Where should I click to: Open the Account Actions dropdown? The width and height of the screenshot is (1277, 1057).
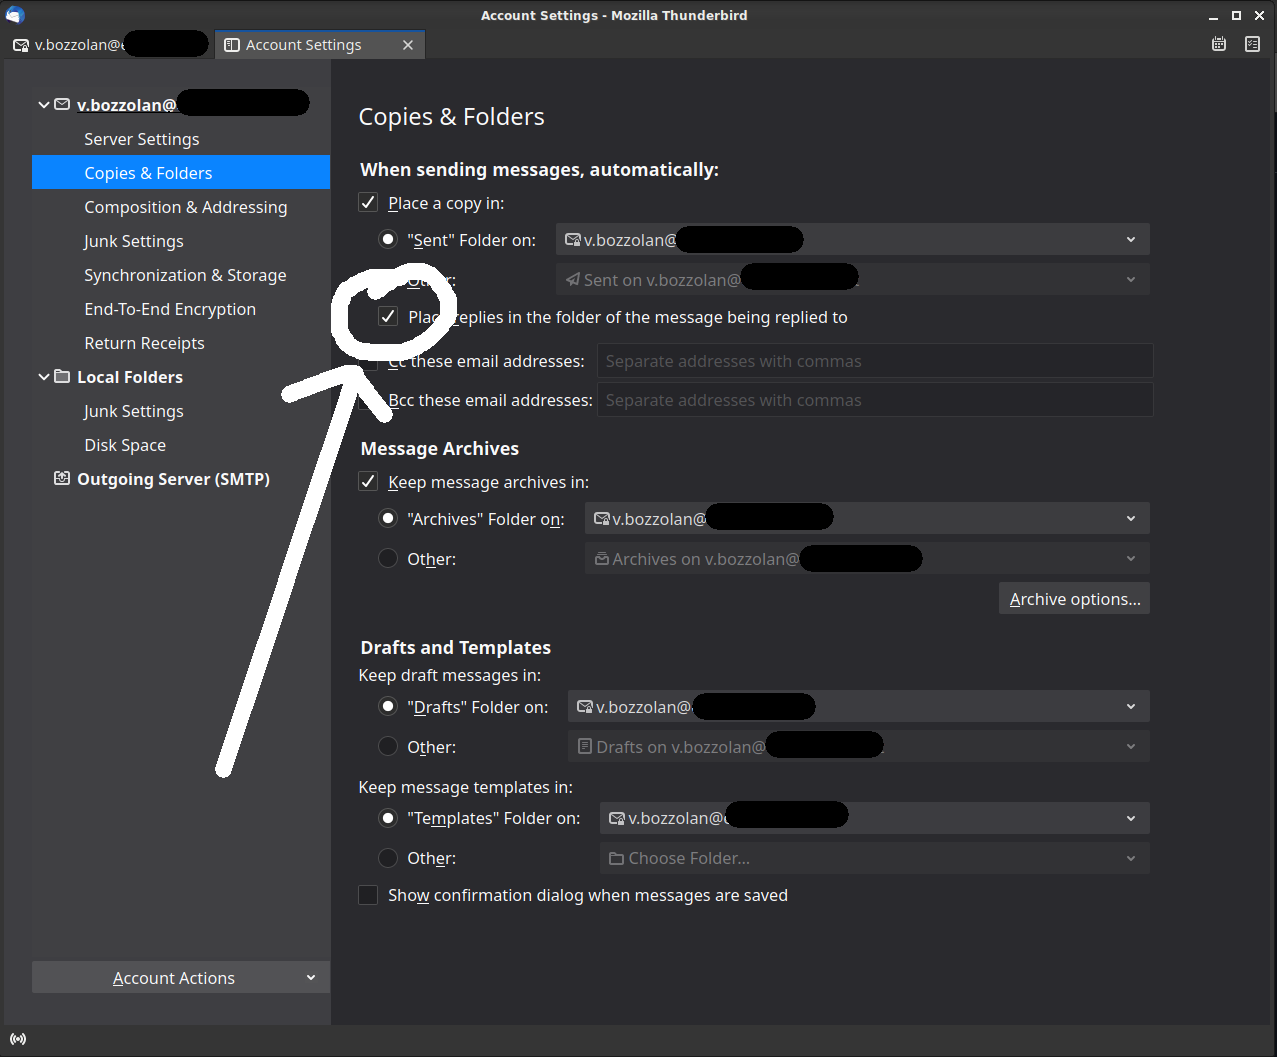[181, 978]
